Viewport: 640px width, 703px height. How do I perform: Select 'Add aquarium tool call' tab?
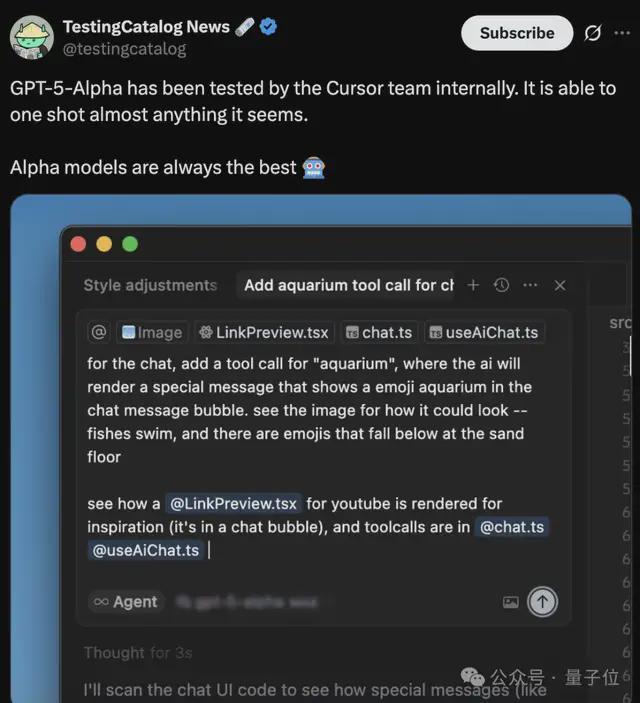[x=348, y=285]
